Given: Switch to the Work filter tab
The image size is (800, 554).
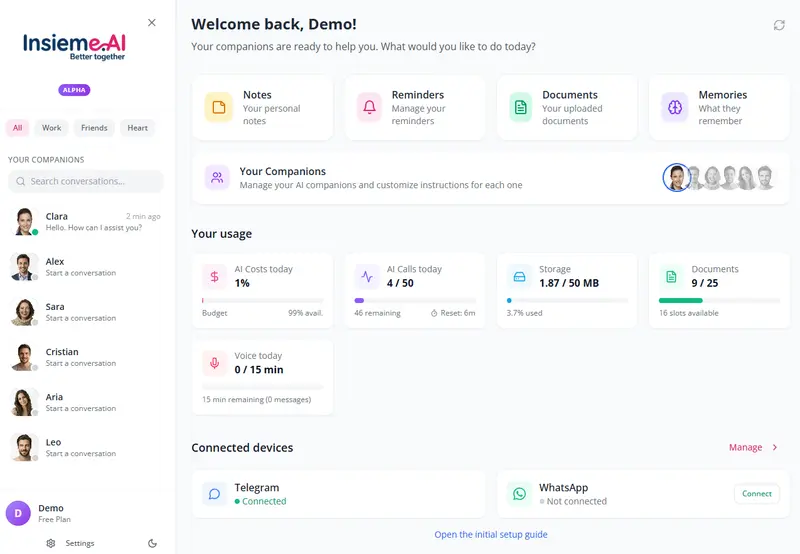Looking at the screenshot, I should pos(51,128).
